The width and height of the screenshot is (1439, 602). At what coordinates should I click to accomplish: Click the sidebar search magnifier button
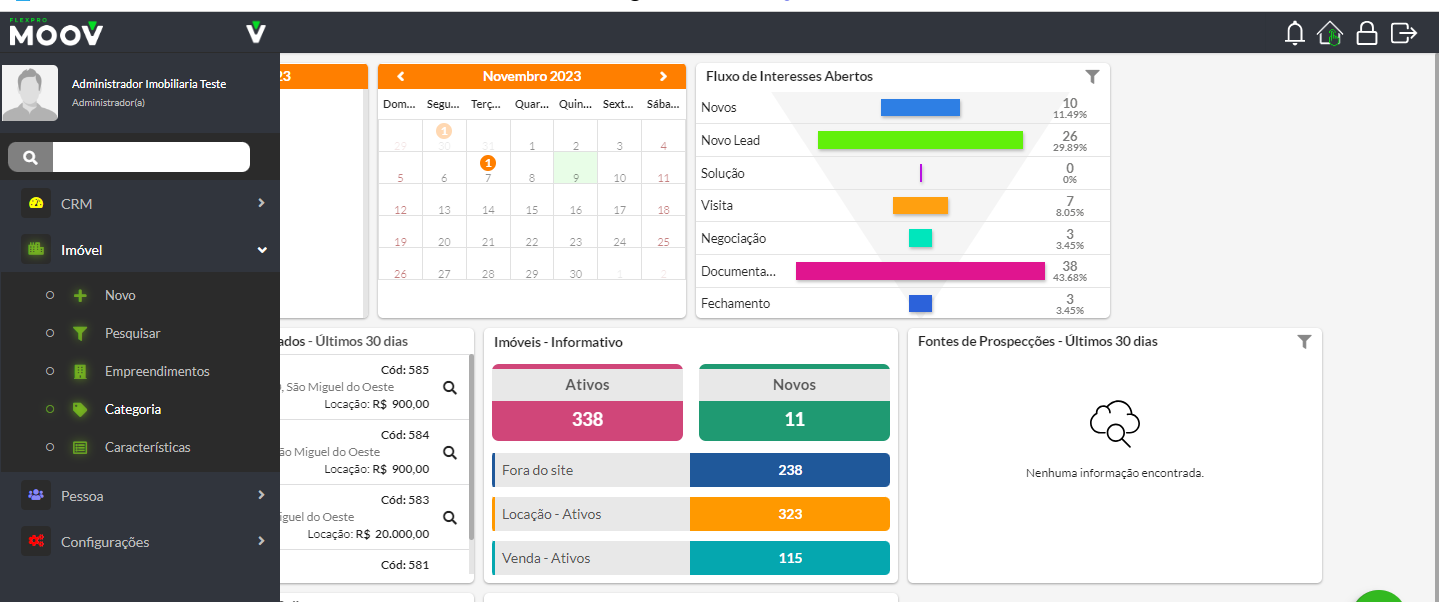coord(30,157)
